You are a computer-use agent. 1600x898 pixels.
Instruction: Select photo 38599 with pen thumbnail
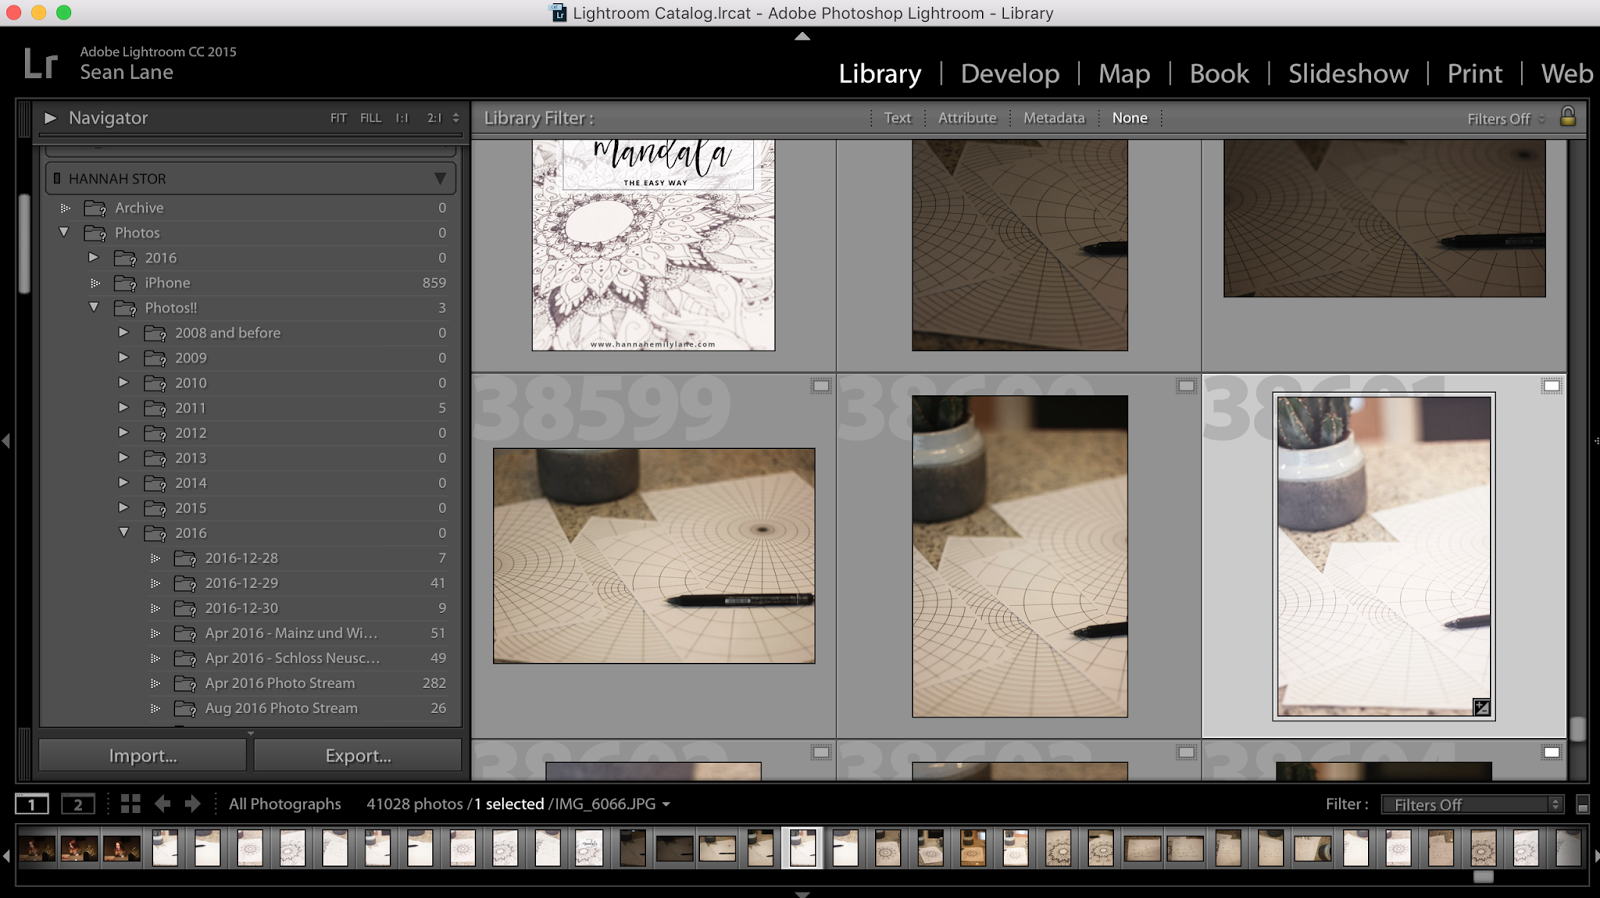(654, 556)
